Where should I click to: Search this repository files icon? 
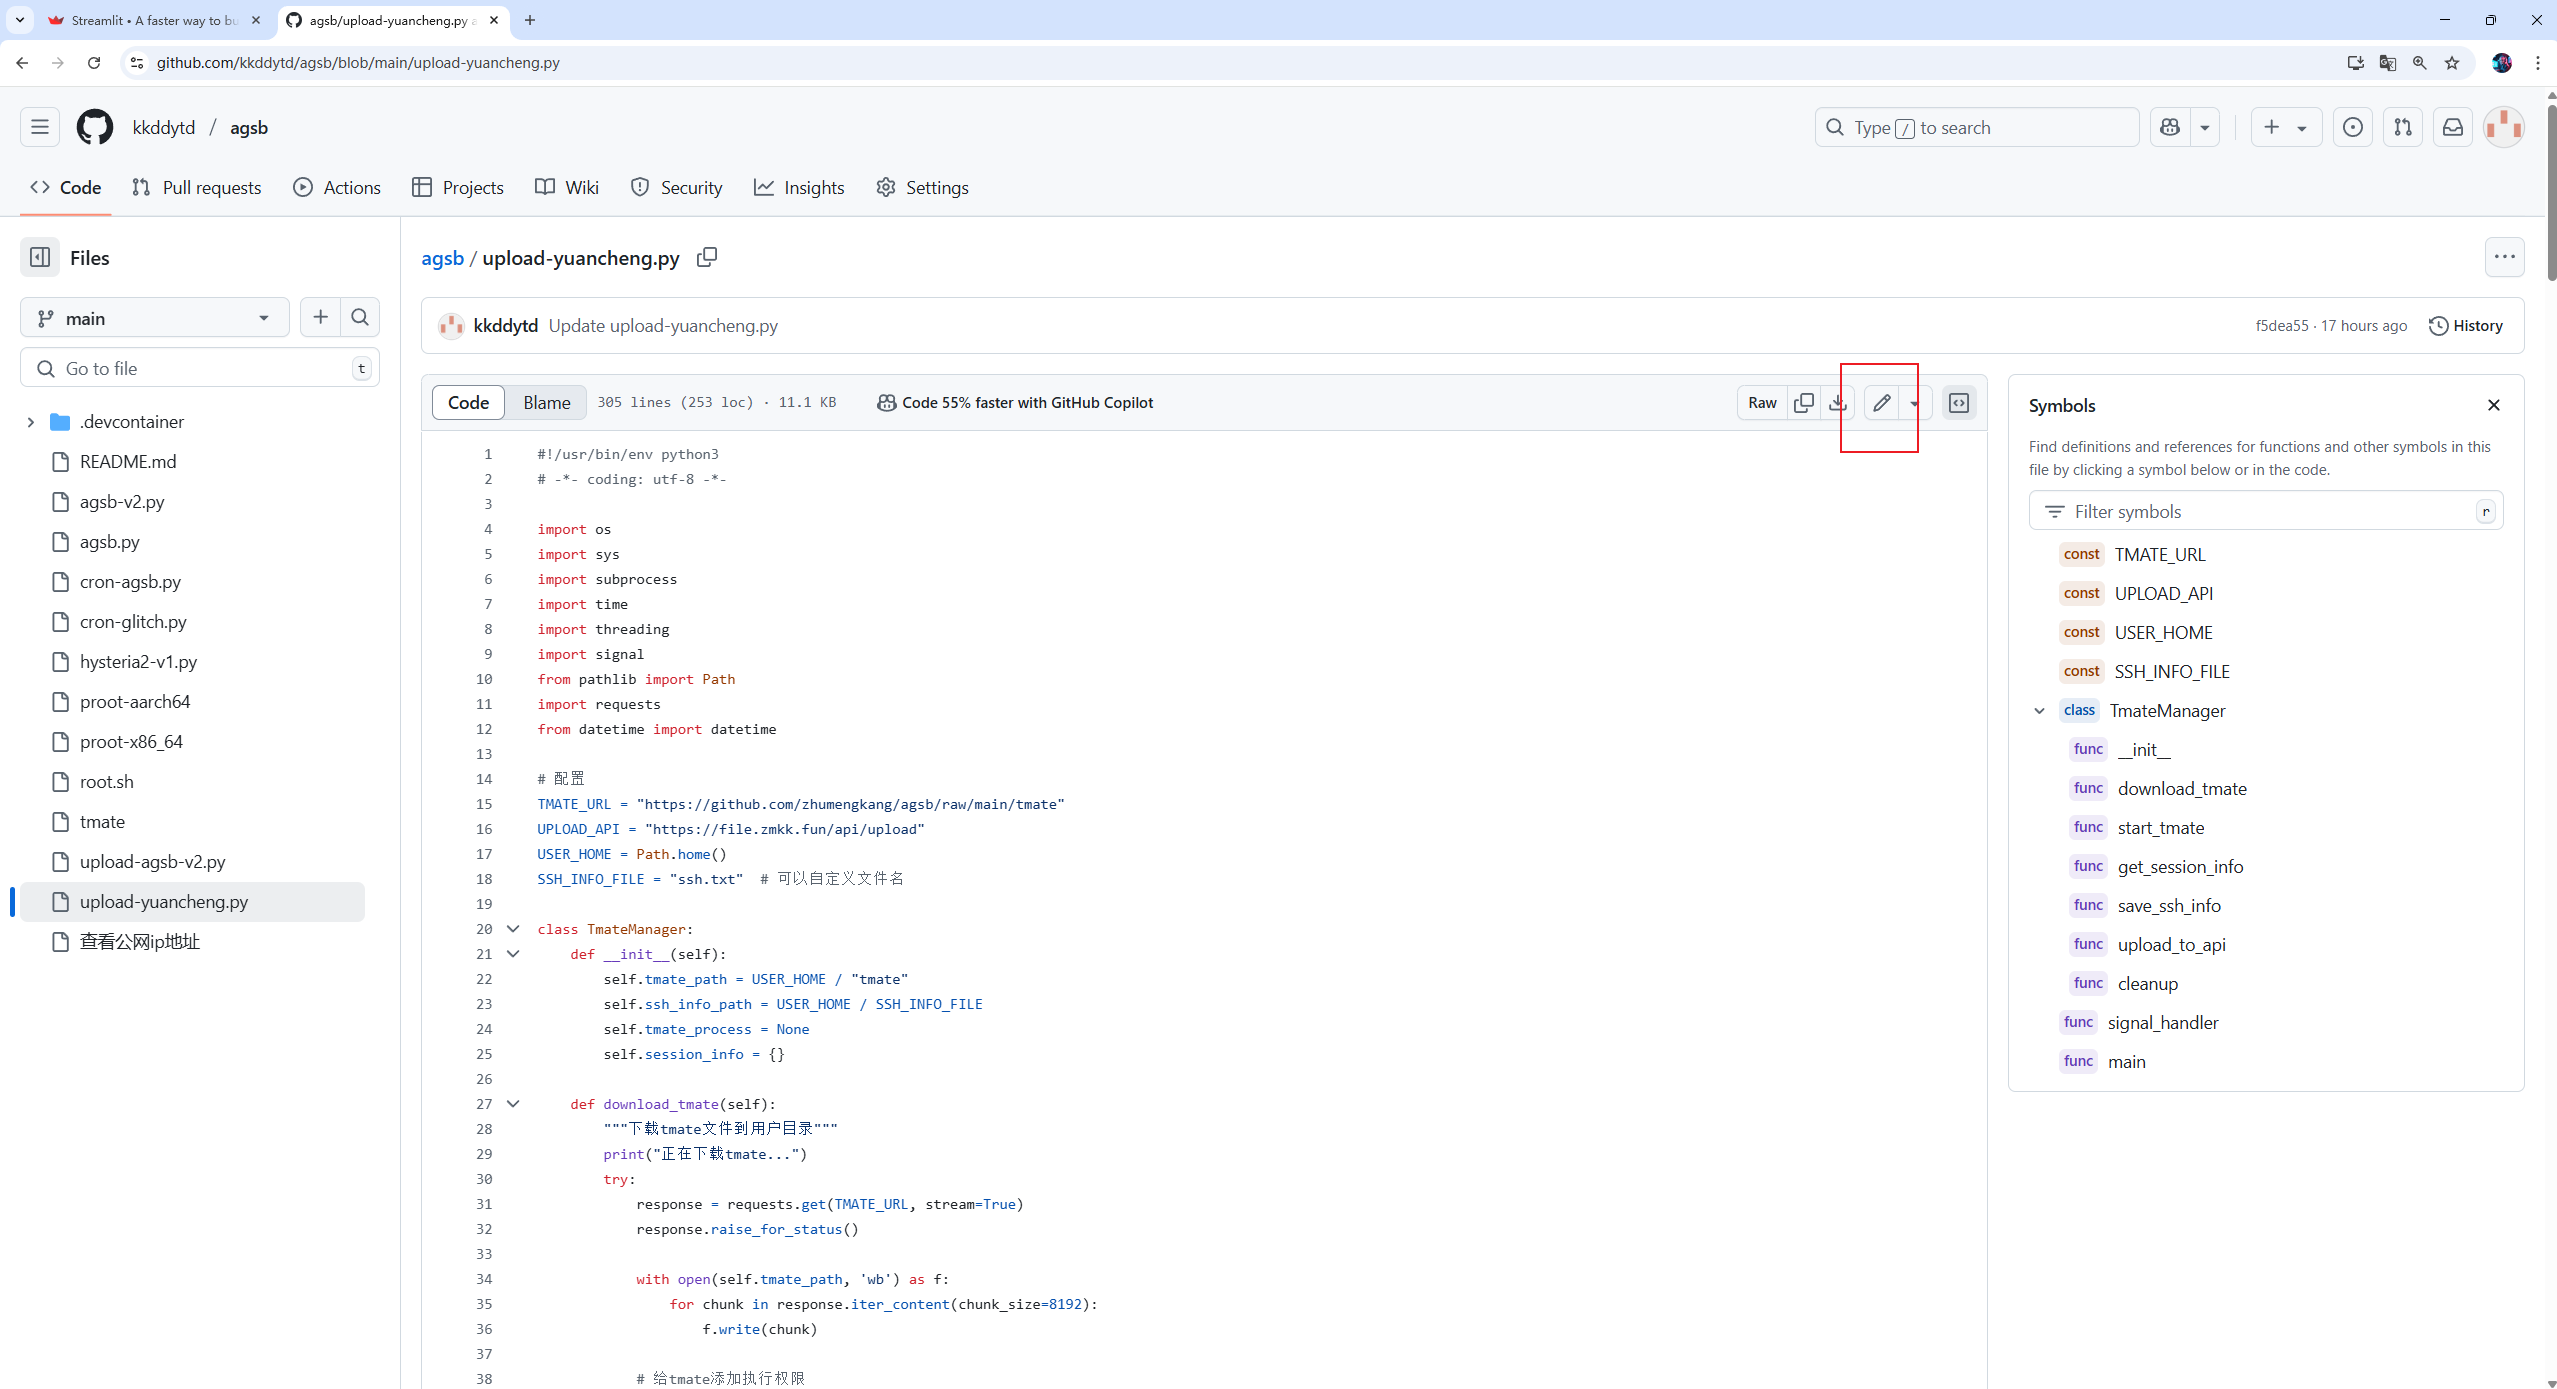[x=360, y=317]
